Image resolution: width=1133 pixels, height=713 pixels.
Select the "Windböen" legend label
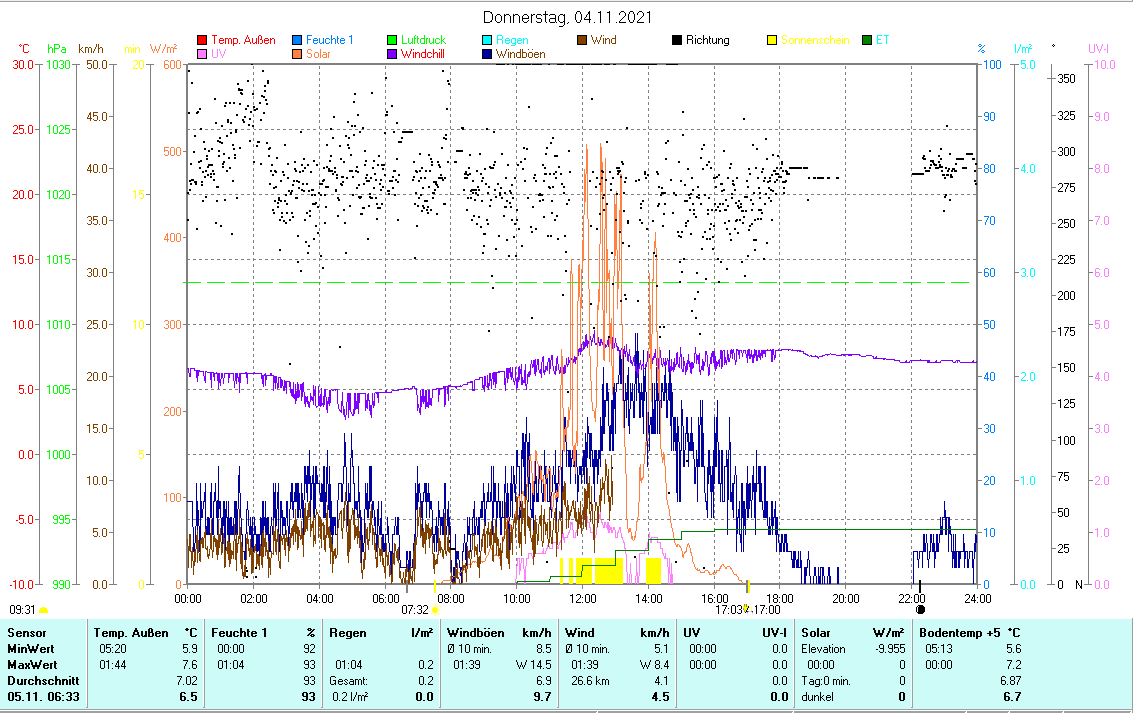520,53
